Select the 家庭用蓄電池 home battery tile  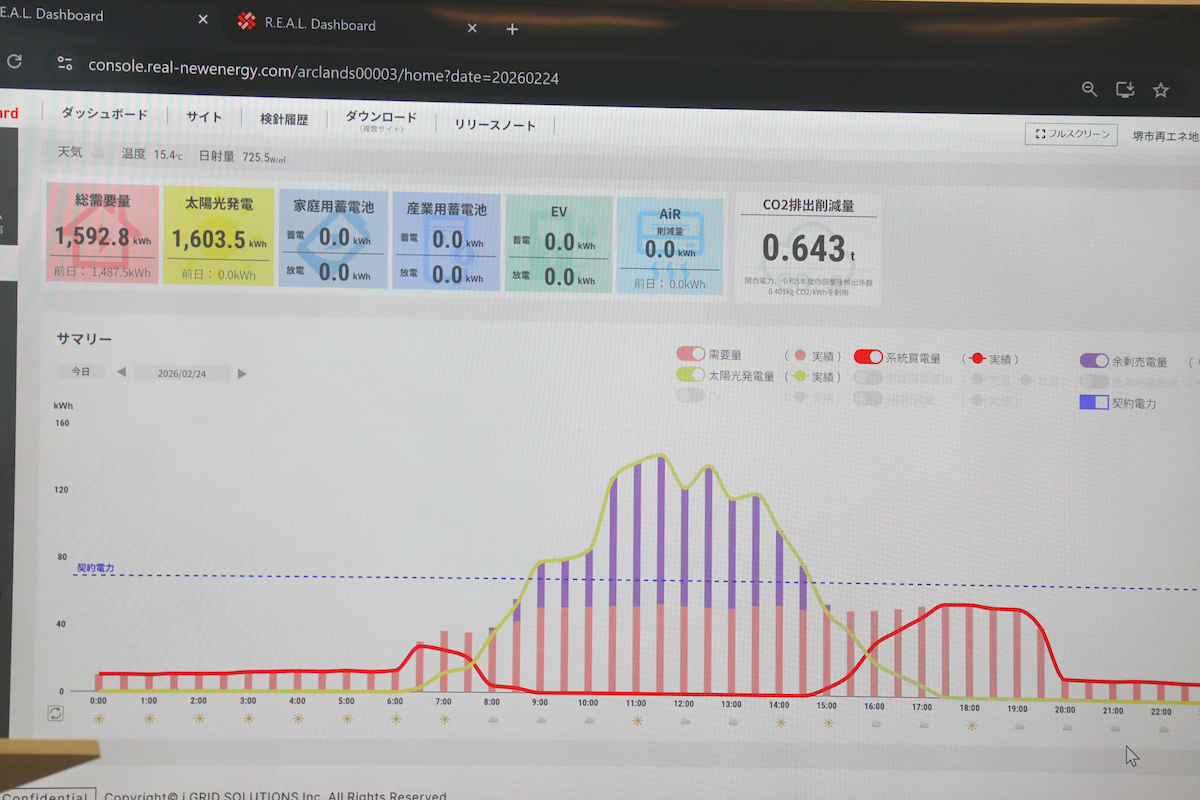(x=333, y=240)
